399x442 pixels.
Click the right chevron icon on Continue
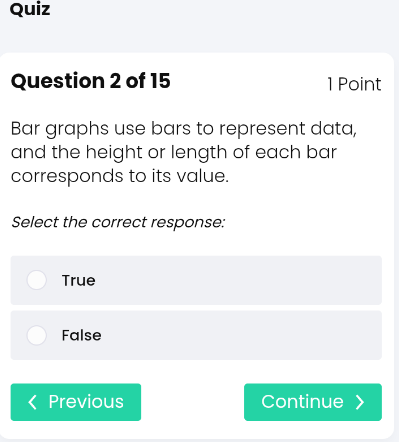(360, 402)
